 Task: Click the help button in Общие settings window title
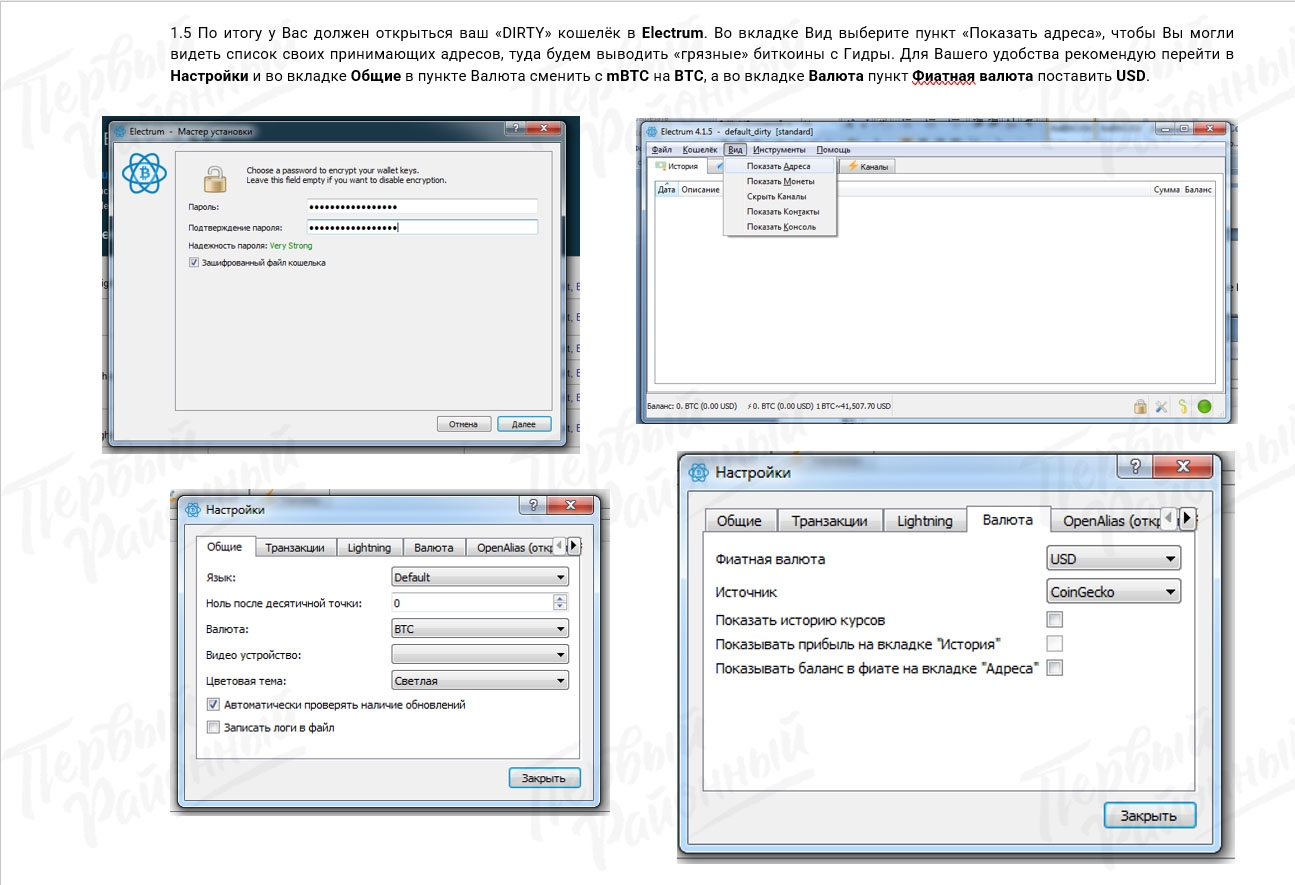(x=534, y=506)
